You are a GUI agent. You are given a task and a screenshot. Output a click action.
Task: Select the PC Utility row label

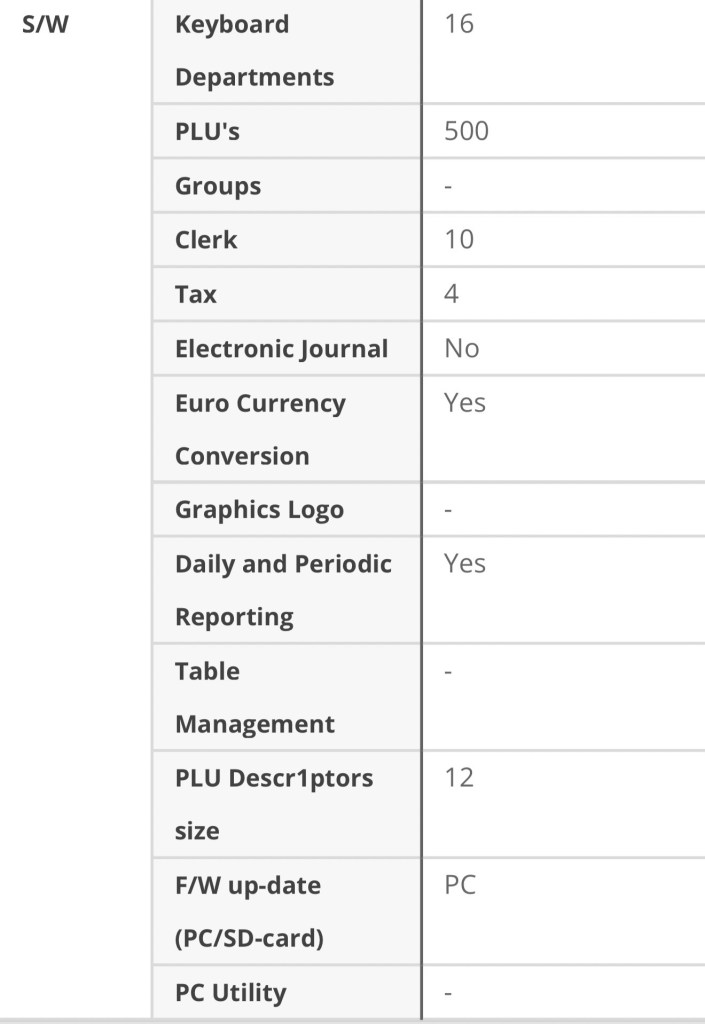(230, 993)
